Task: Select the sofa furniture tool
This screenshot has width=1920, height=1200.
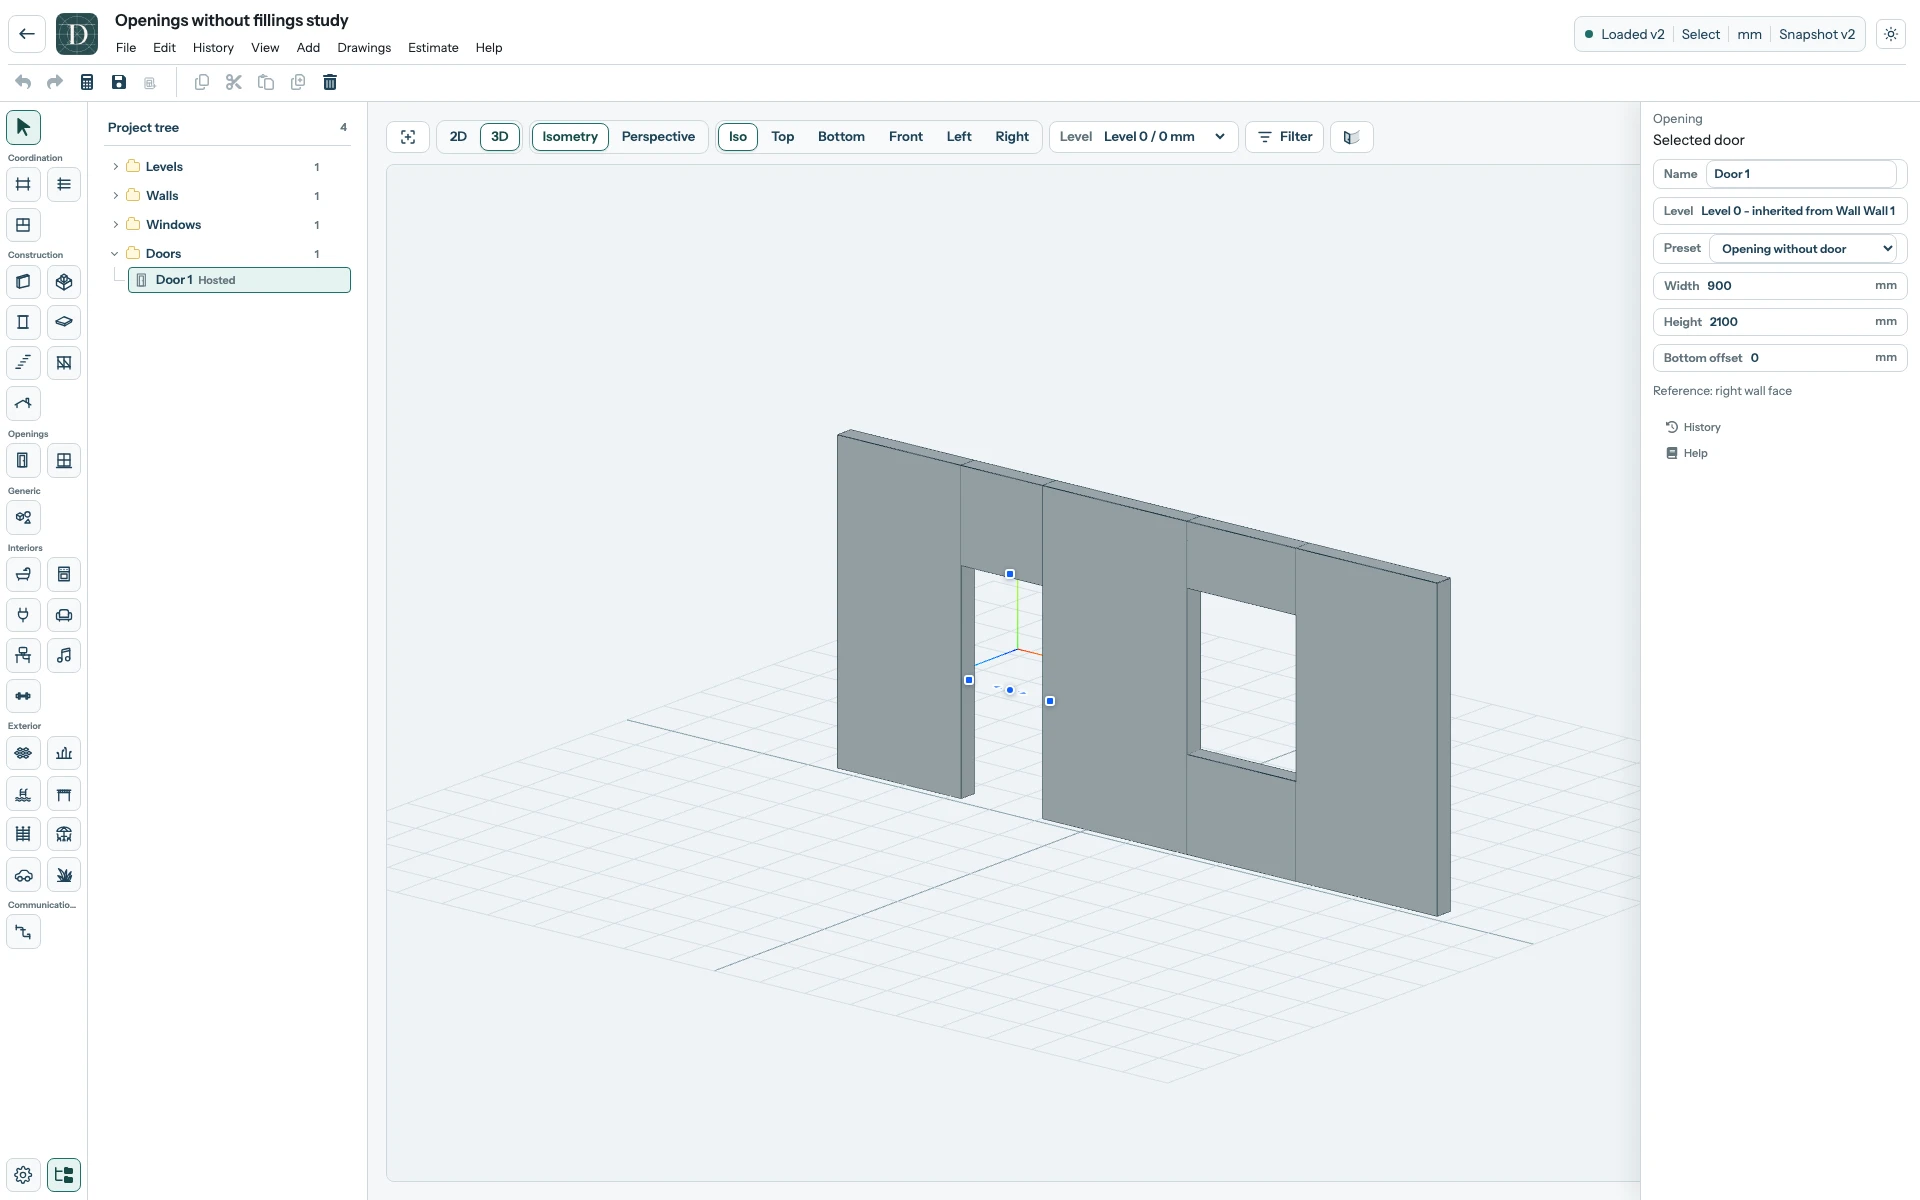Action: pos(64,615)
